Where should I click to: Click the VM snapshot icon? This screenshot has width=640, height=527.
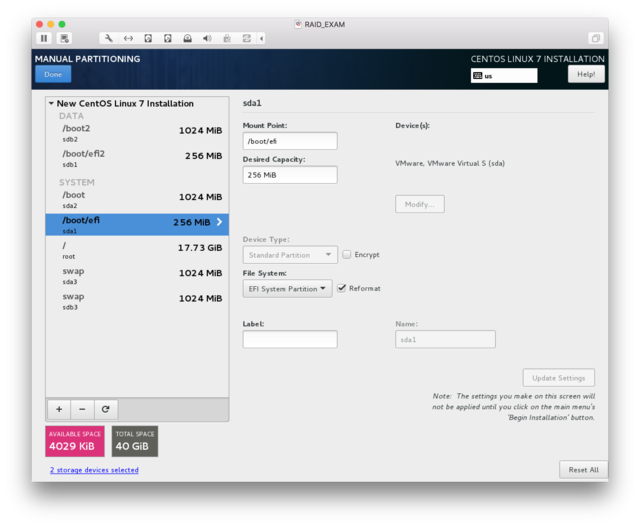point(65,39)
